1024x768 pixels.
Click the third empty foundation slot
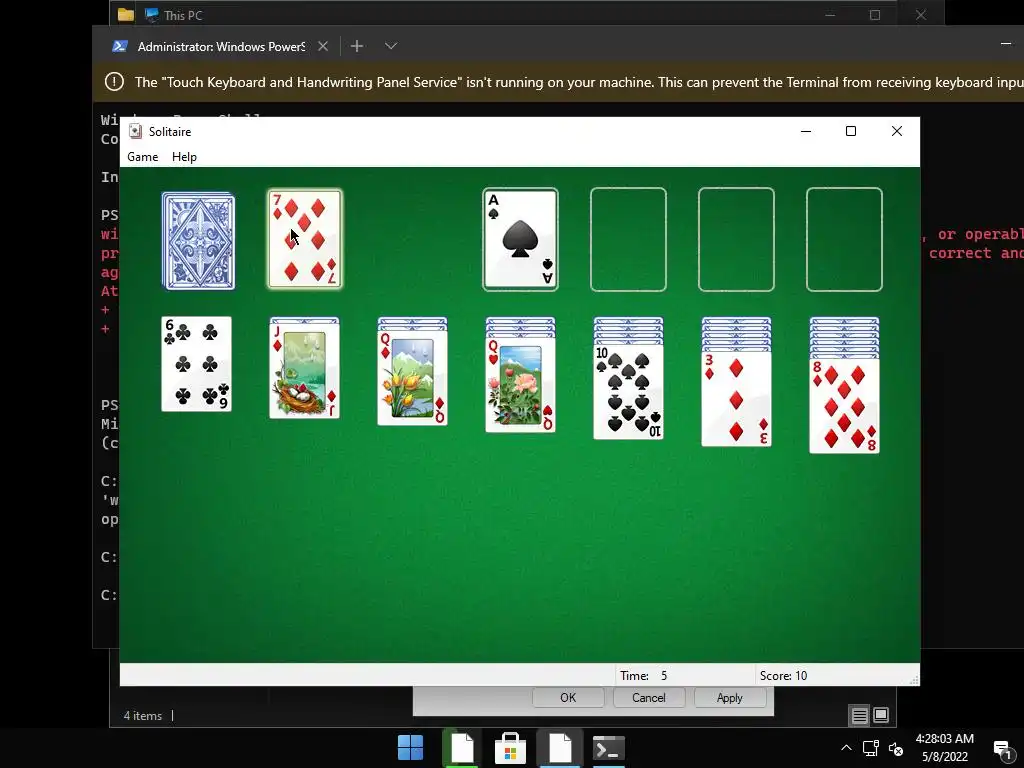[736, 239]
